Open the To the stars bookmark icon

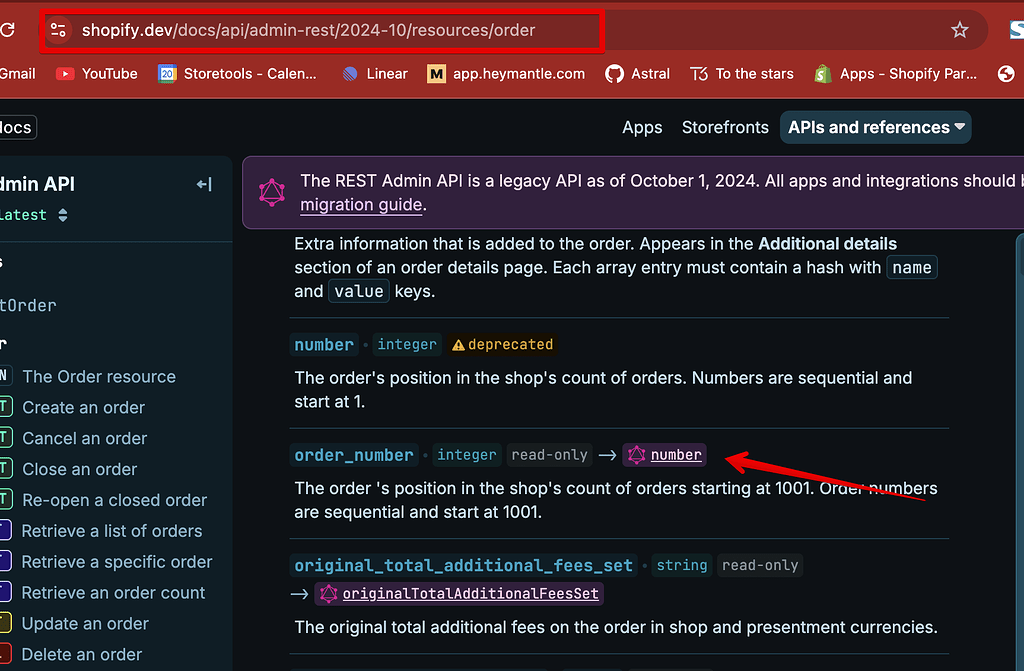coord(699,74)
